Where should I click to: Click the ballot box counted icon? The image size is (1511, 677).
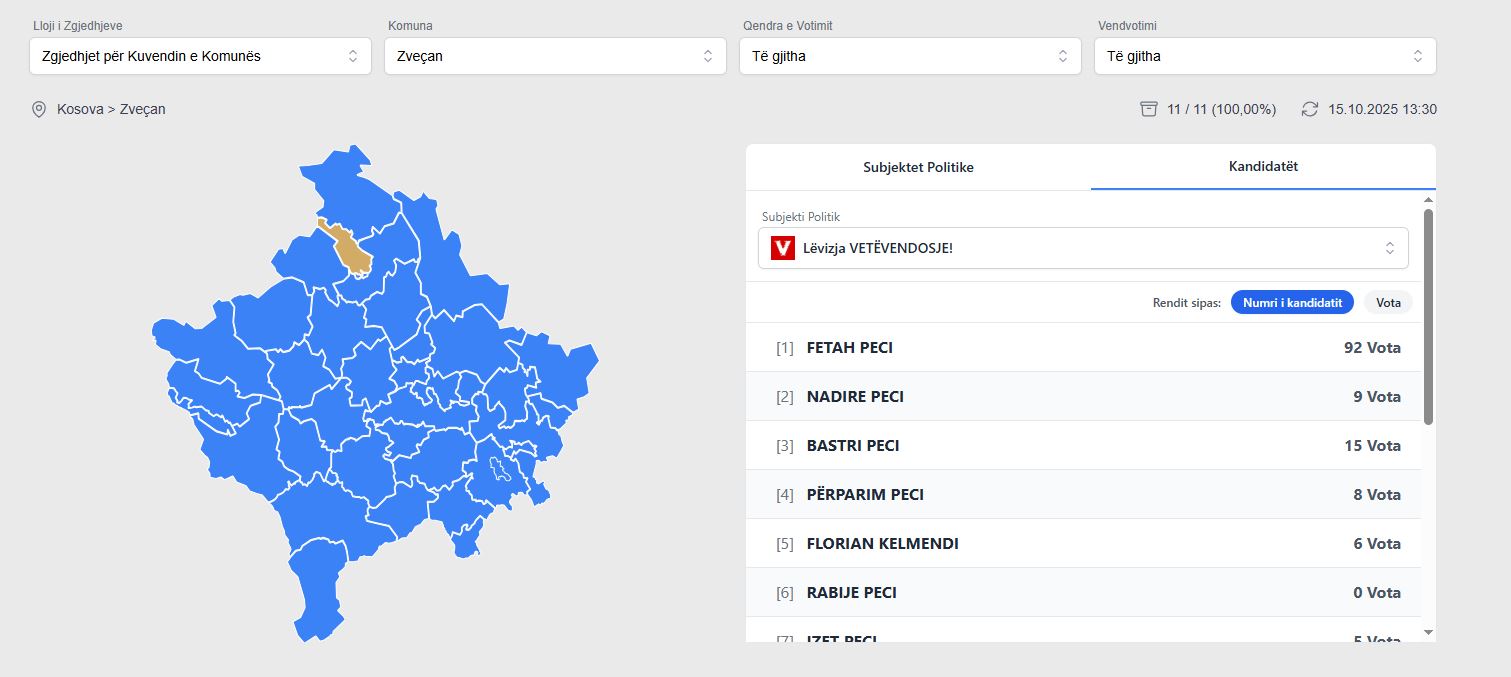[1149, 109]
